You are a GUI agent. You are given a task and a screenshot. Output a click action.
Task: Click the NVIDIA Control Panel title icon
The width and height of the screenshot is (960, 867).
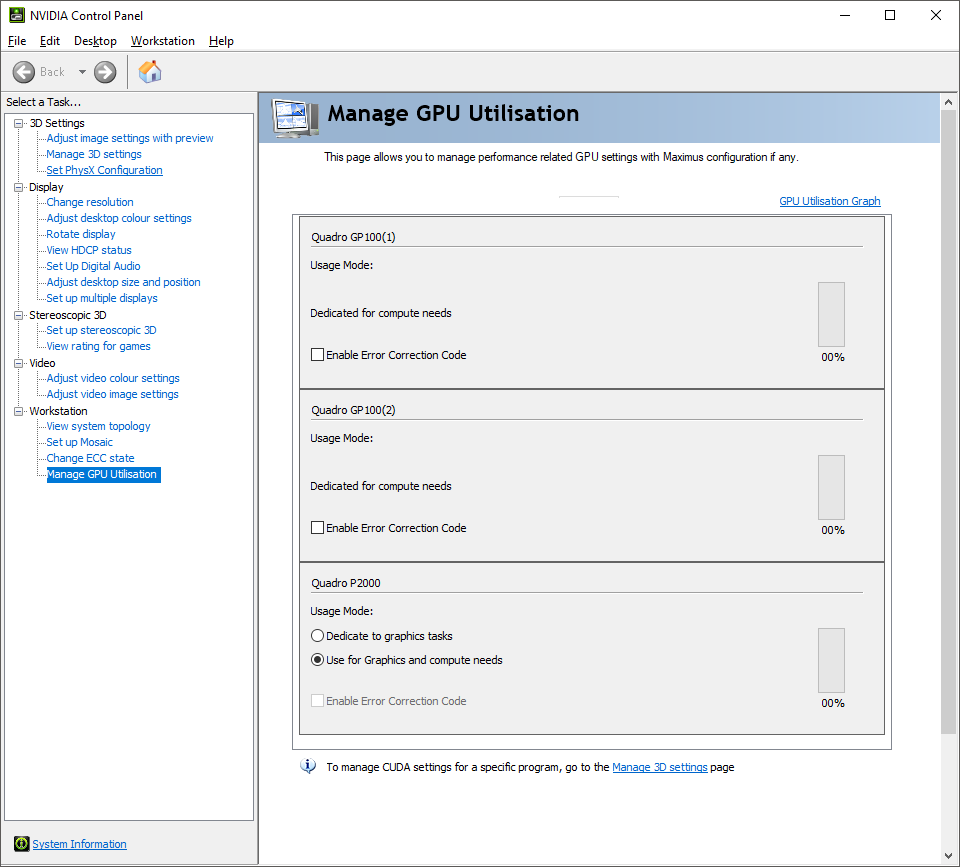(x=17, y=15)
